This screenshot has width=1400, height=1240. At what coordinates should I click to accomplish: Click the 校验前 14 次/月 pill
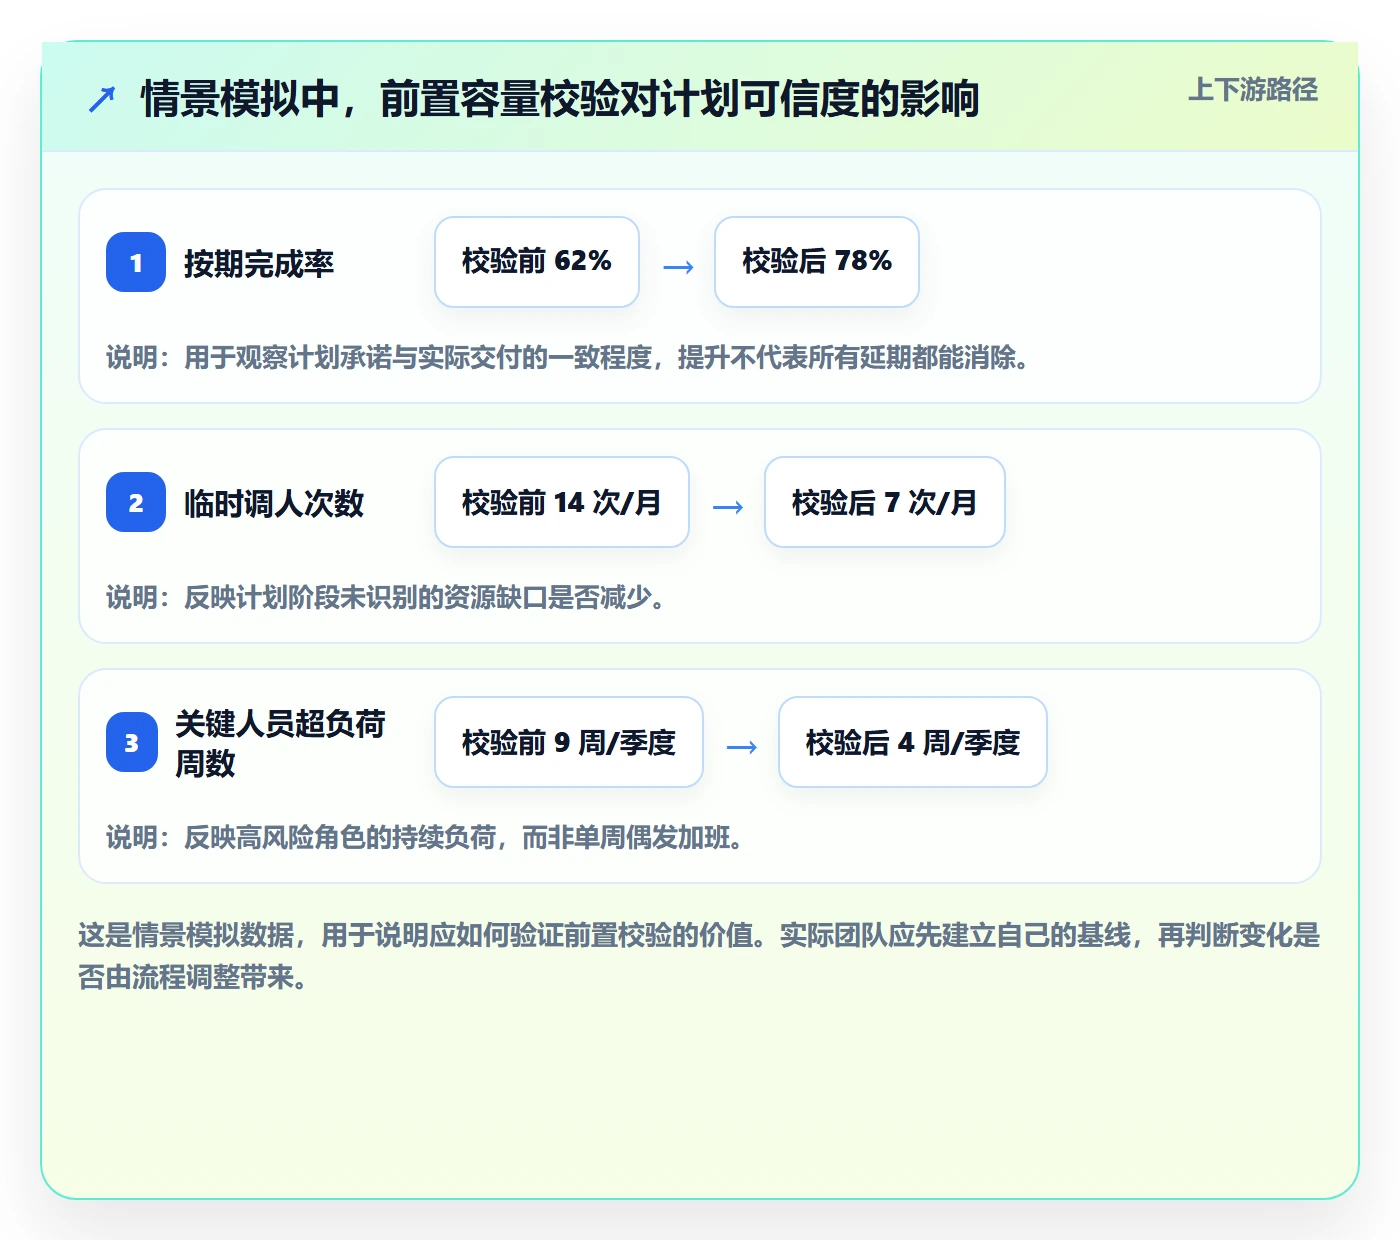click(562, 502)
